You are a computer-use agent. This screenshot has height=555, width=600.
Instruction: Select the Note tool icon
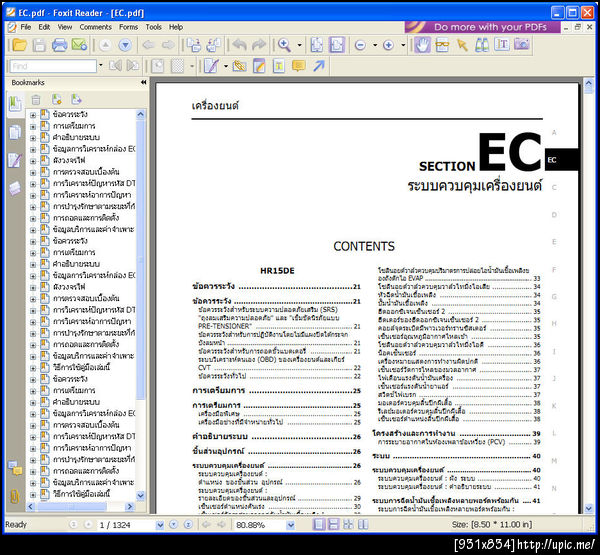point(259,66)
